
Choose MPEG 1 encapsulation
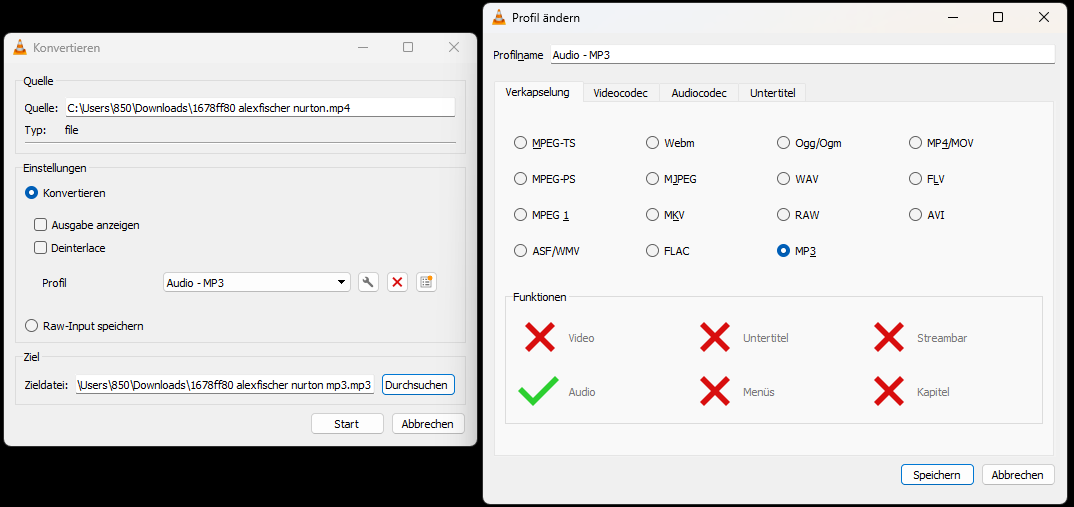coord(520,215)
